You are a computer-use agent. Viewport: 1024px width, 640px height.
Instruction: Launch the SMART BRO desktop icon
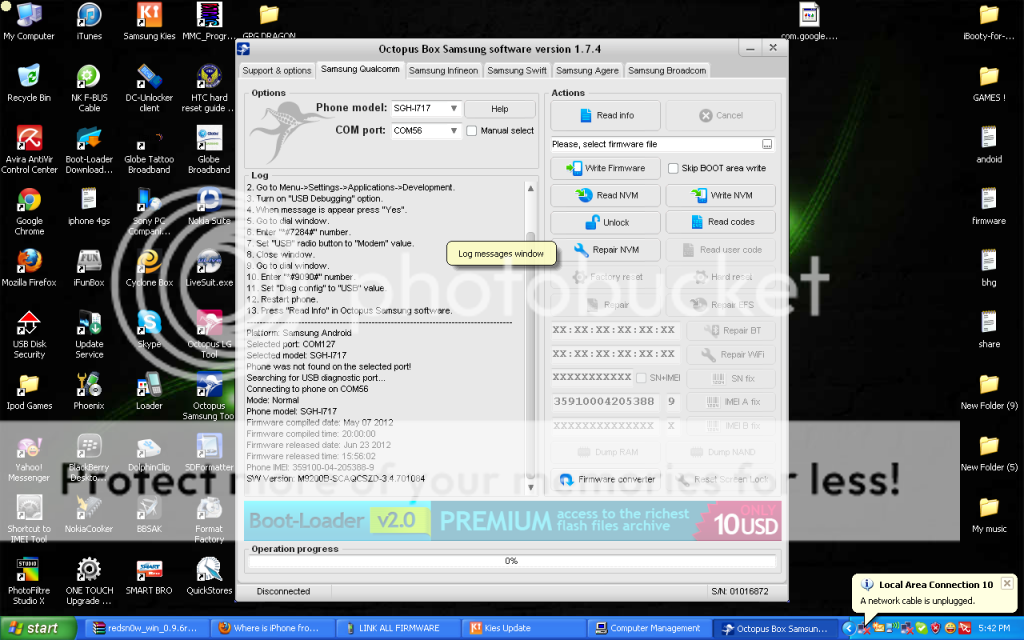(x=149, y=576)
